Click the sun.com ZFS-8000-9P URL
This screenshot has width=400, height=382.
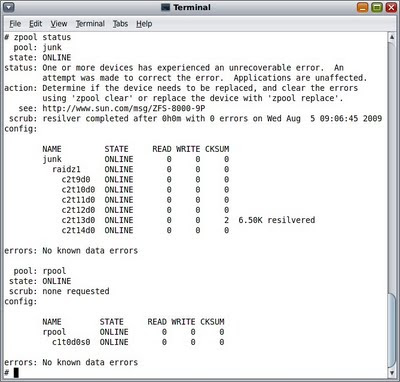coord(124,108)
